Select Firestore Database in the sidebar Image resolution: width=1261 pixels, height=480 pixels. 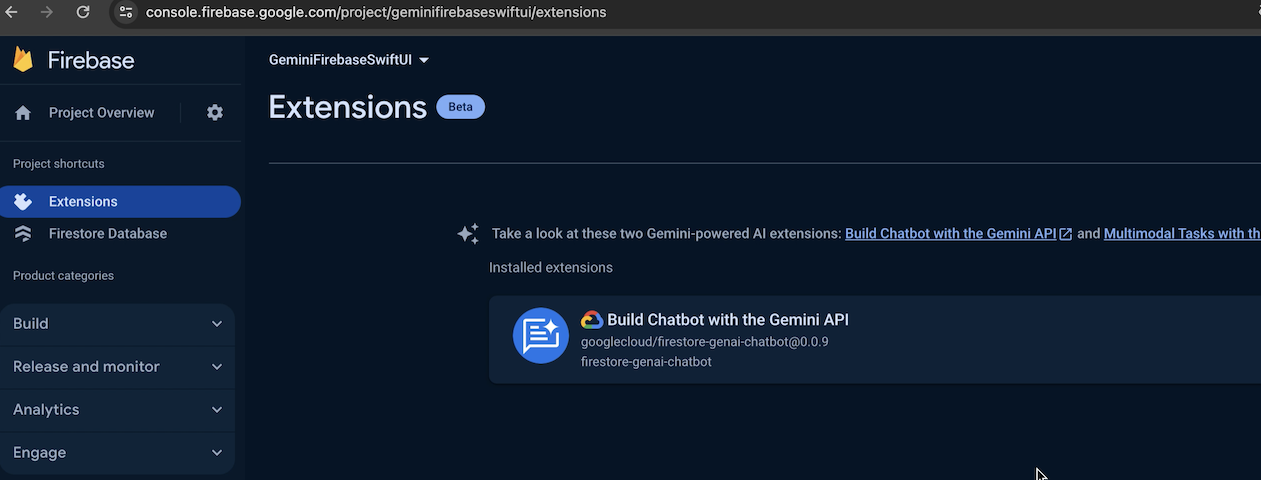[108, 234]
